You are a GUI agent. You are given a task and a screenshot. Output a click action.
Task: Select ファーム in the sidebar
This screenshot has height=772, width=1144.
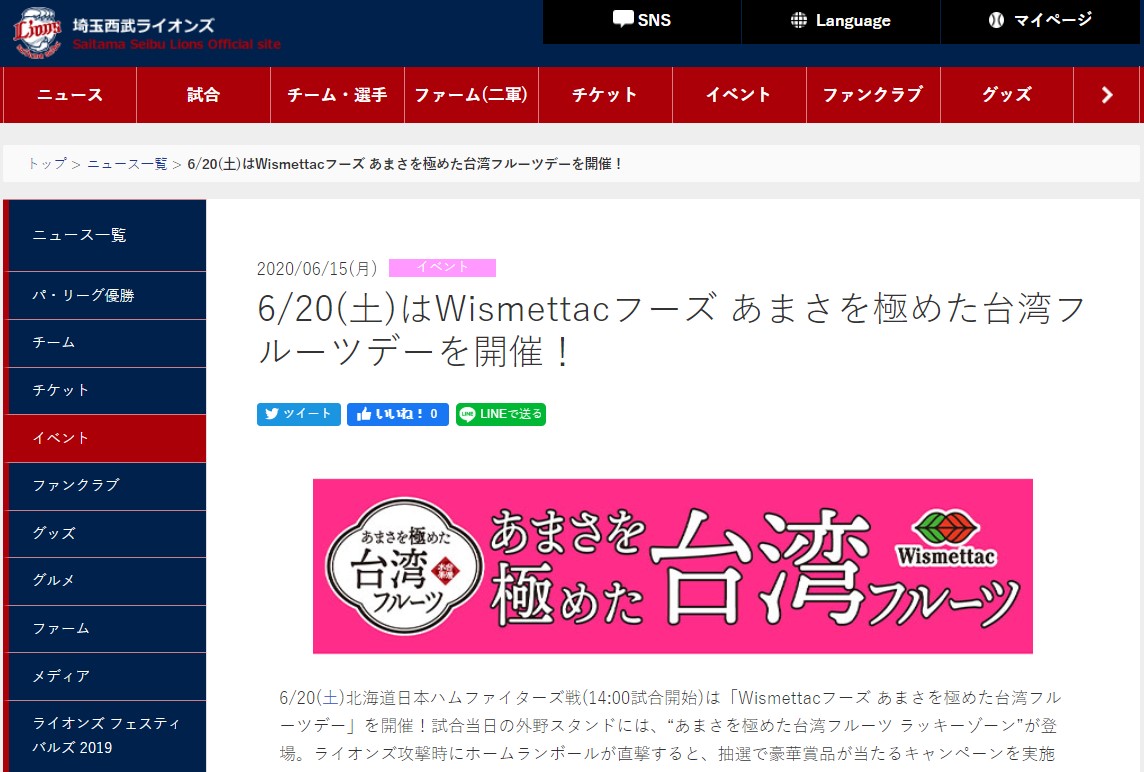(105, 628)
